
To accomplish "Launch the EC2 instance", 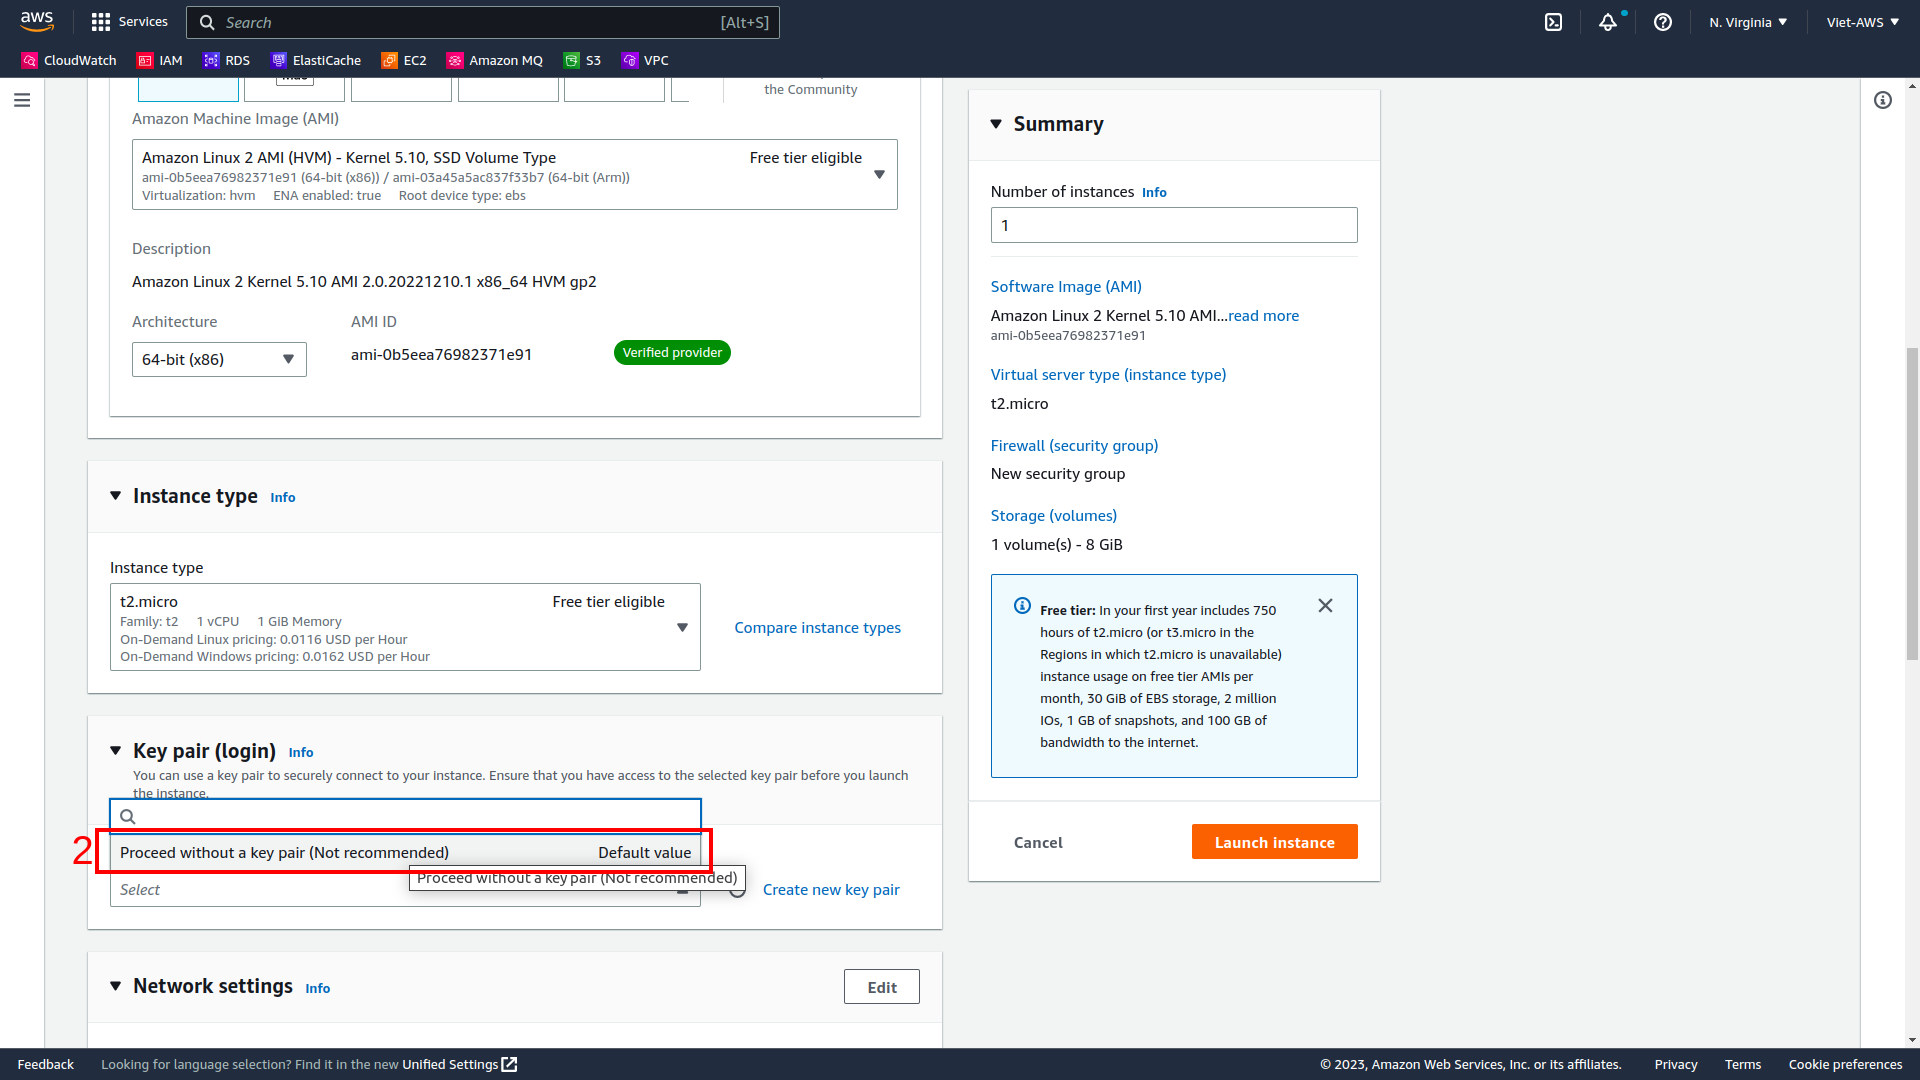I will coord(1275,843).
